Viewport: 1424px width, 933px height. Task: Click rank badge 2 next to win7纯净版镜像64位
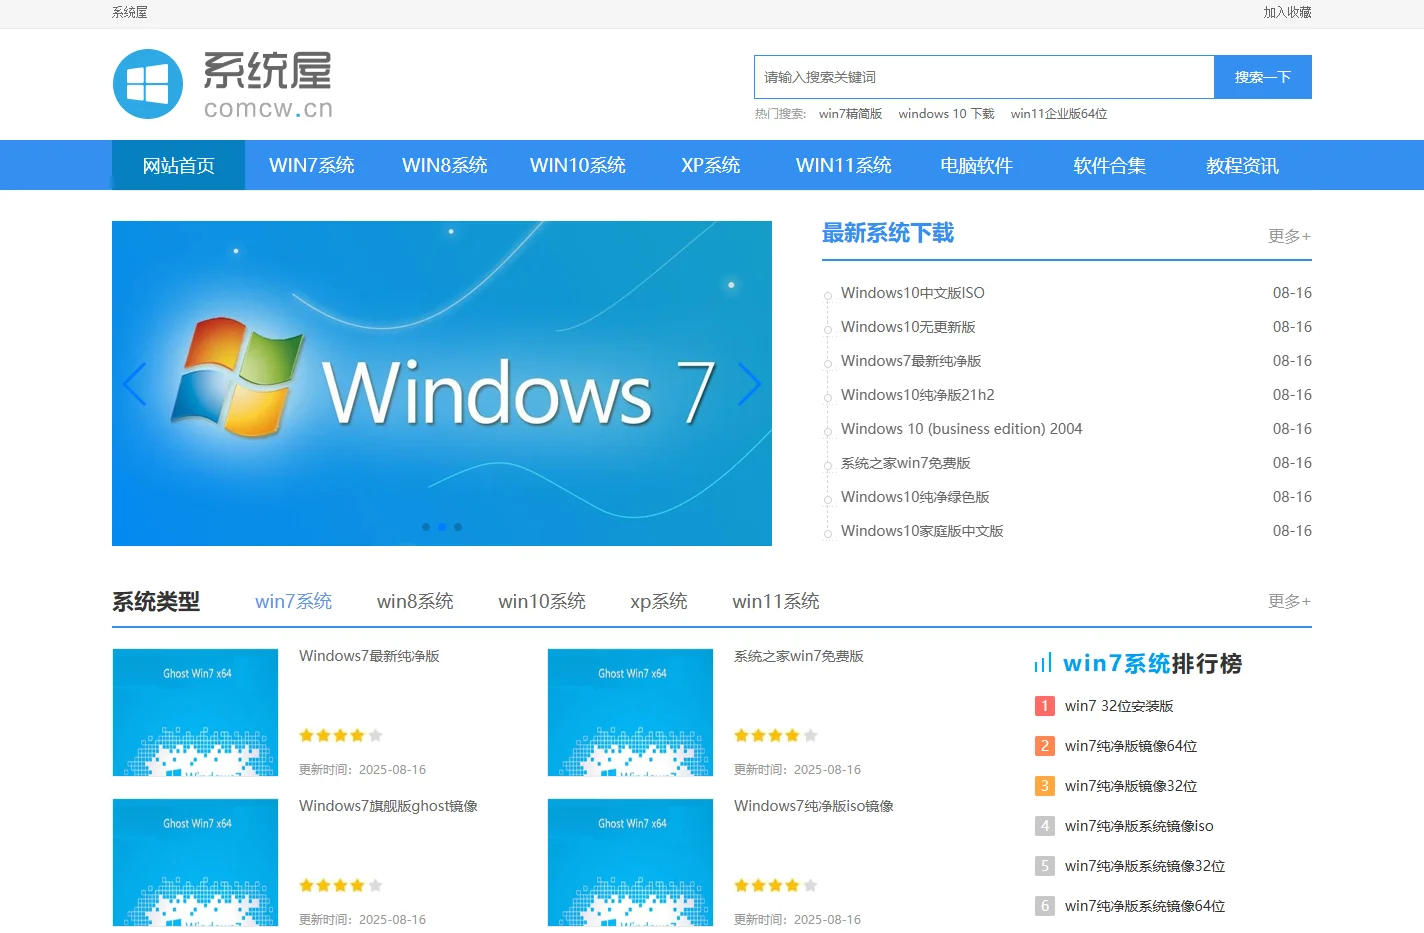(1045, 746)
